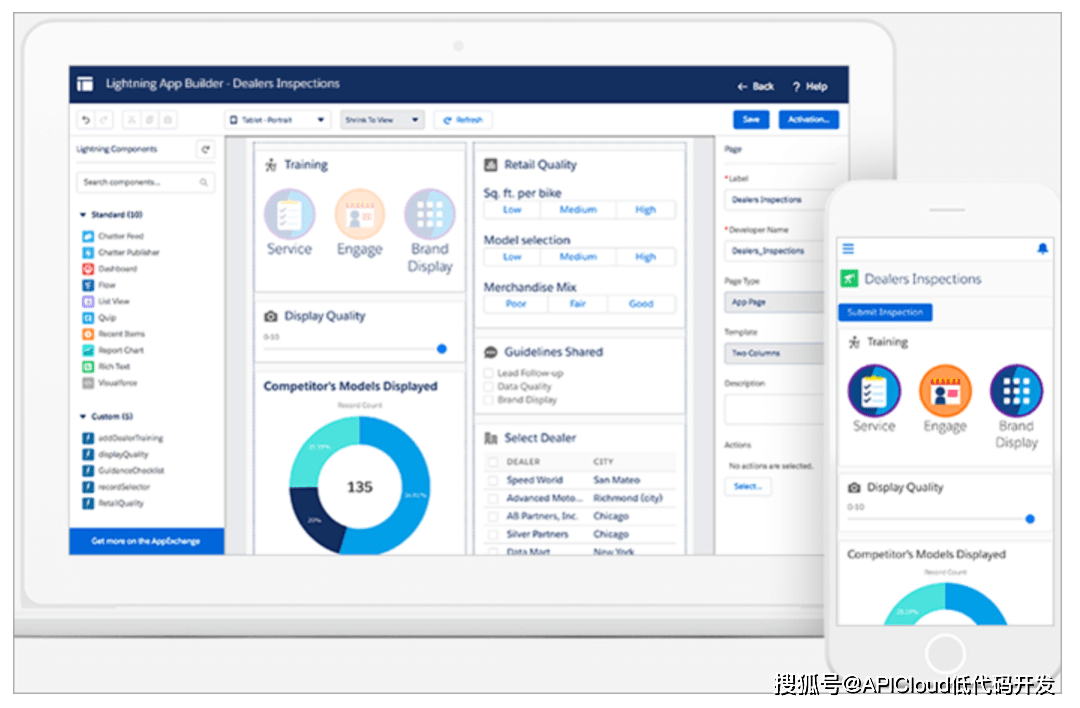Image resolution: width=1080 pixels, height=708 pixels.
Task: Click the Engage training icon on tablet canvas
Action: 360,214
